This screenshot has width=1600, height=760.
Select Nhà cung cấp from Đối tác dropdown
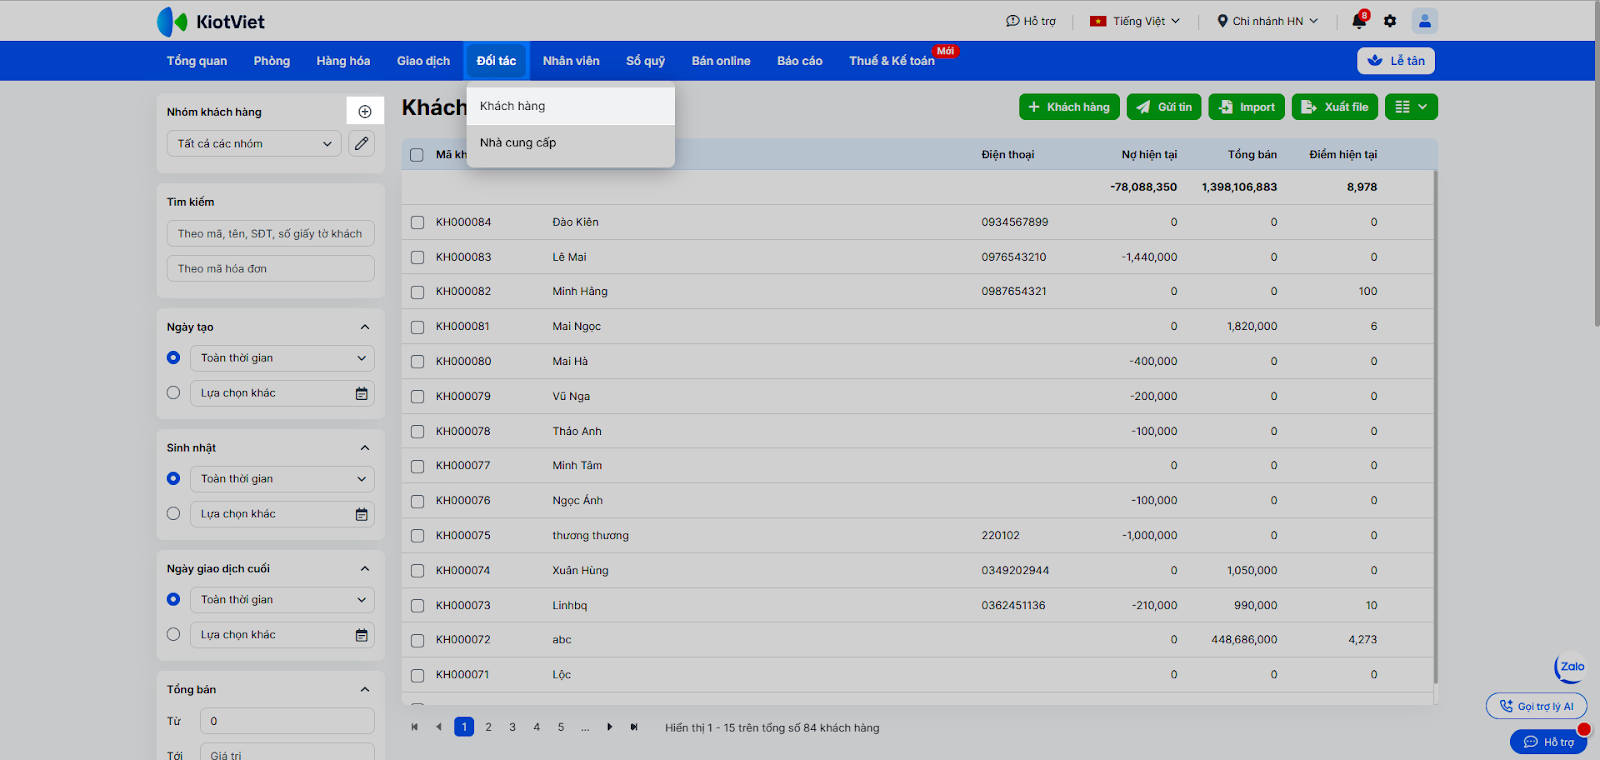click(571, 143)
